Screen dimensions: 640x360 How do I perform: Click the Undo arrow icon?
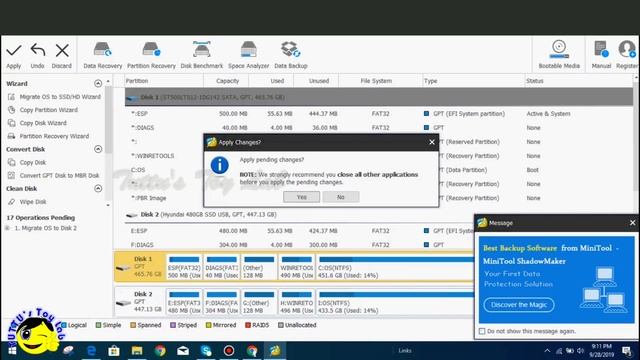pos(38,50)
